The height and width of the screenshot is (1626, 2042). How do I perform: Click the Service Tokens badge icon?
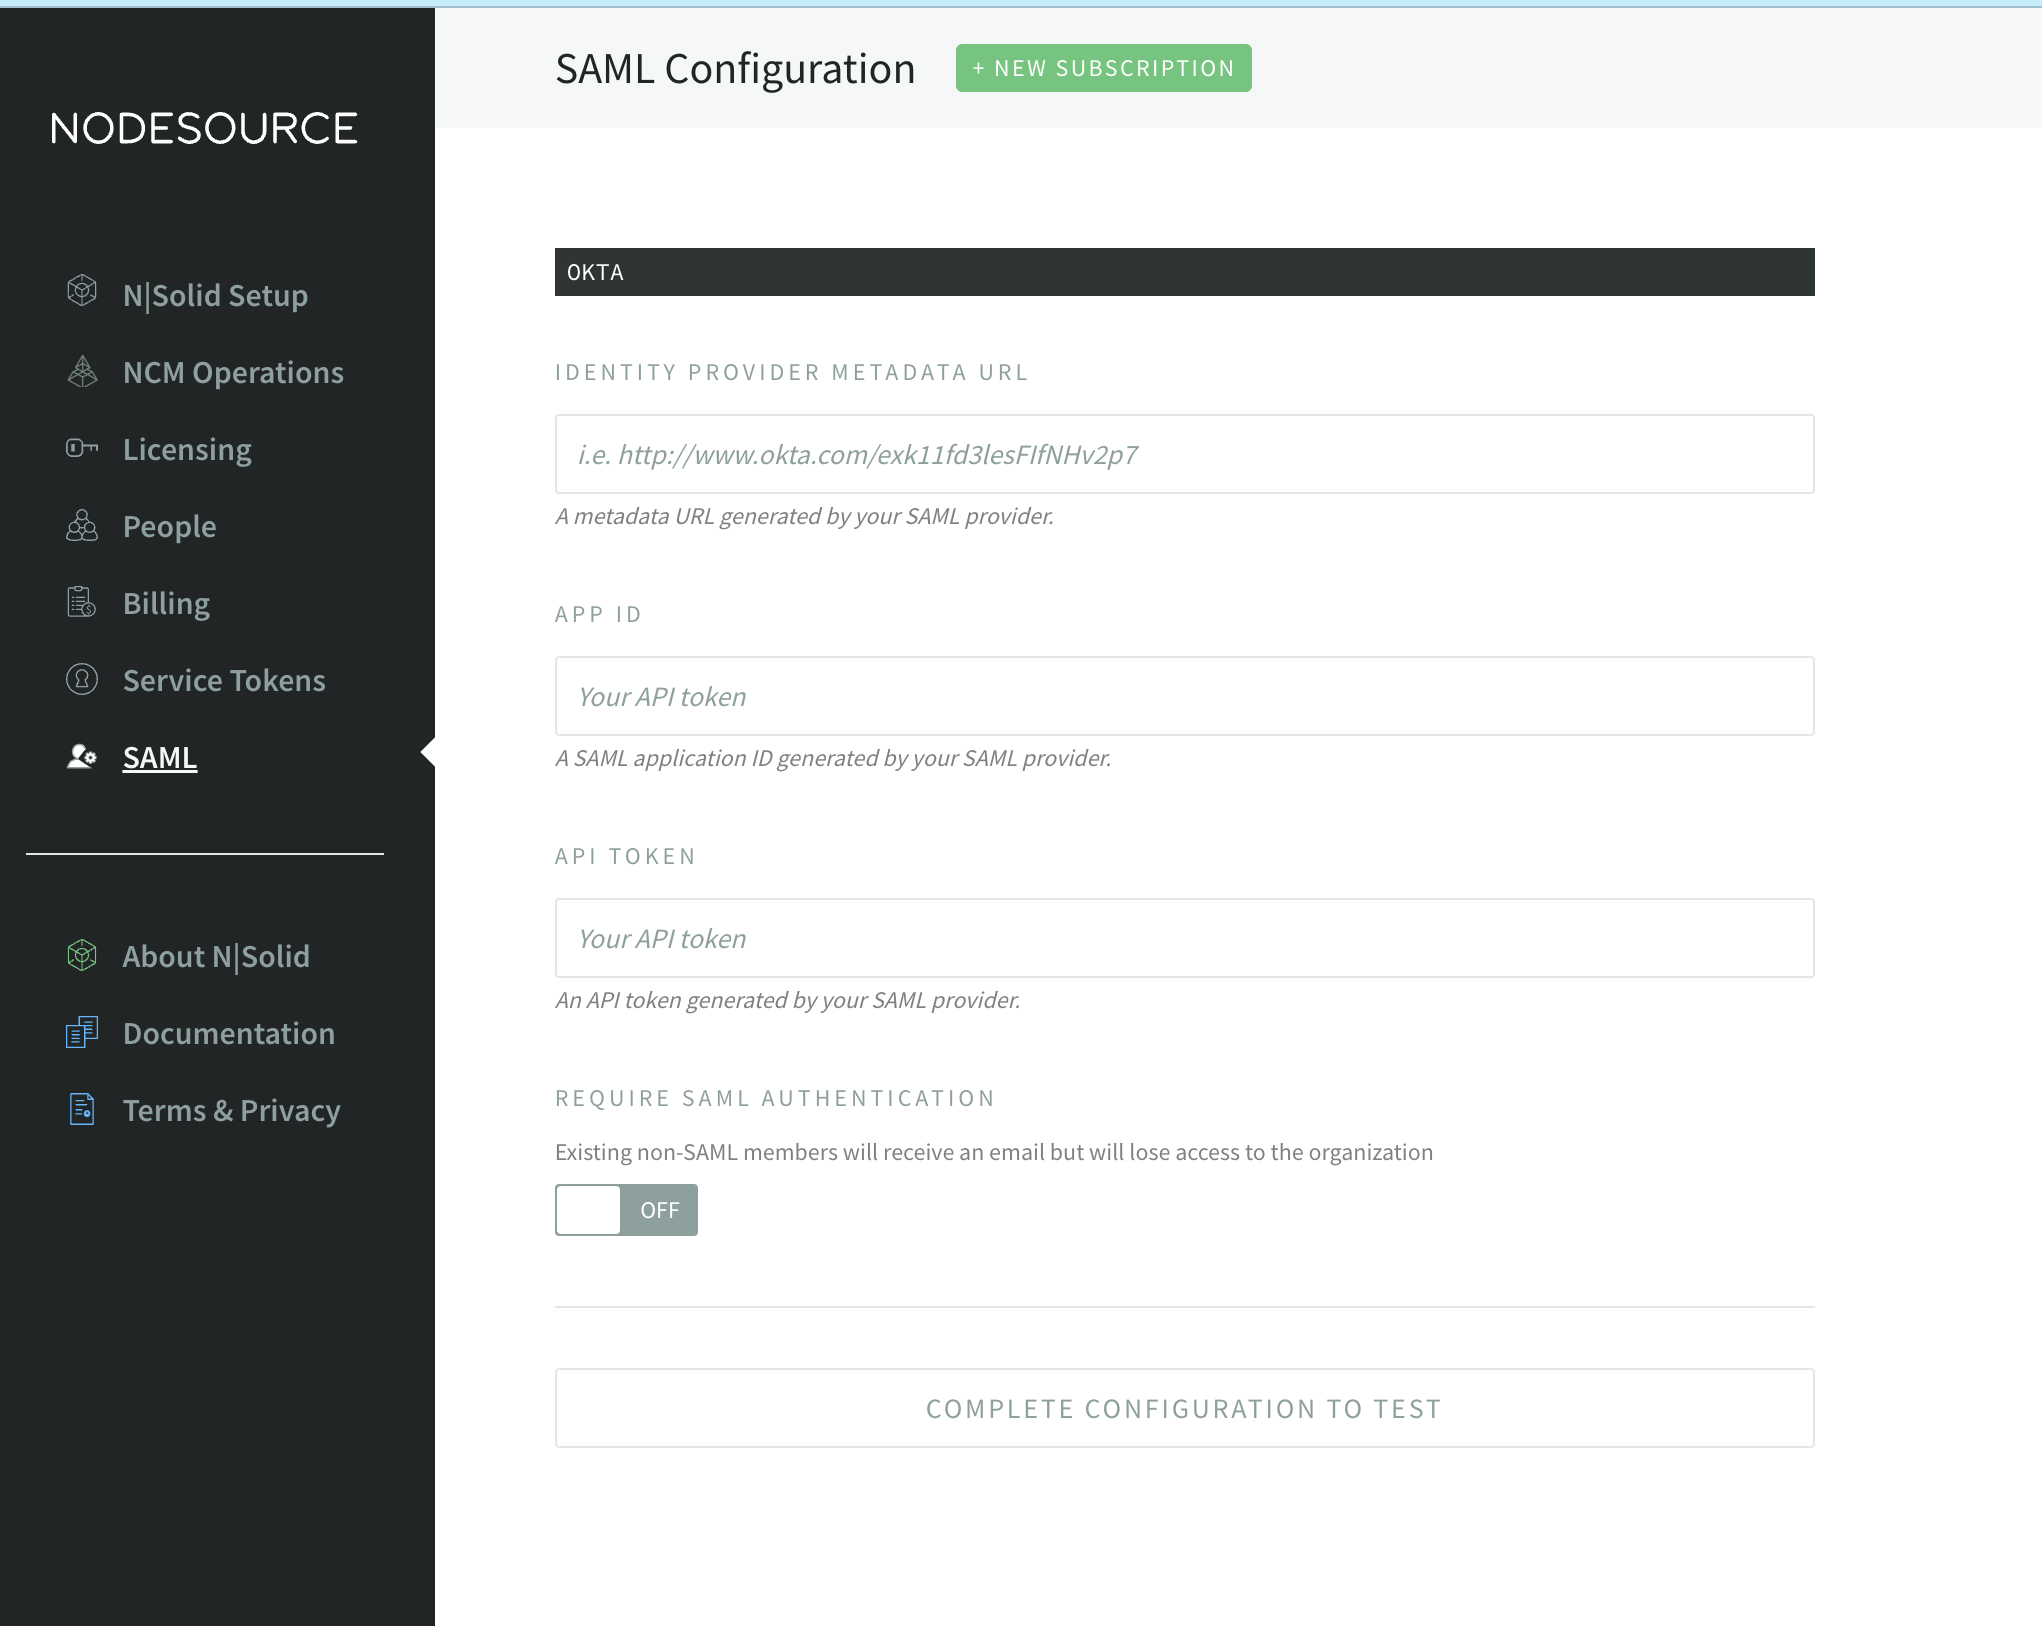tap(82, 679)
